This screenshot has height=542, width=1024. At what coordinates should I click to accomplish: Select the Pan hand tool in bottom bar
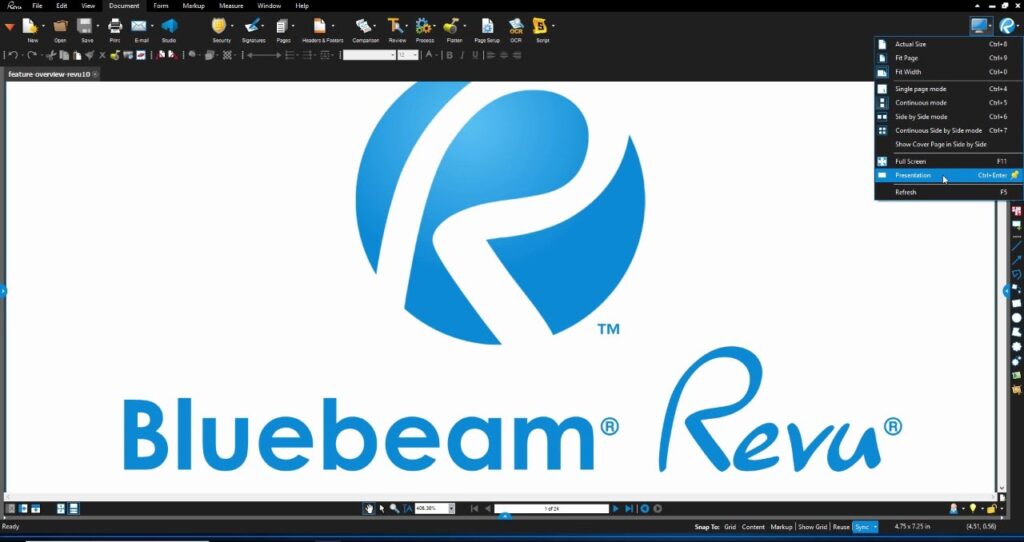click(369, 509)
